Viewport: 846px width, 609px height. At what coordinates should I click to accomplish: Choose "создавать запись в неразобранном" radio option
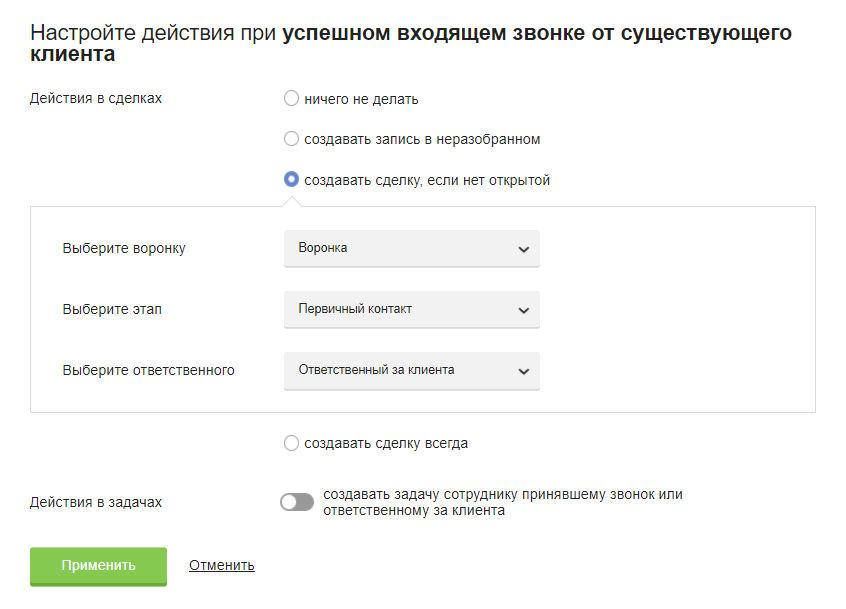[x=292, y=139]
